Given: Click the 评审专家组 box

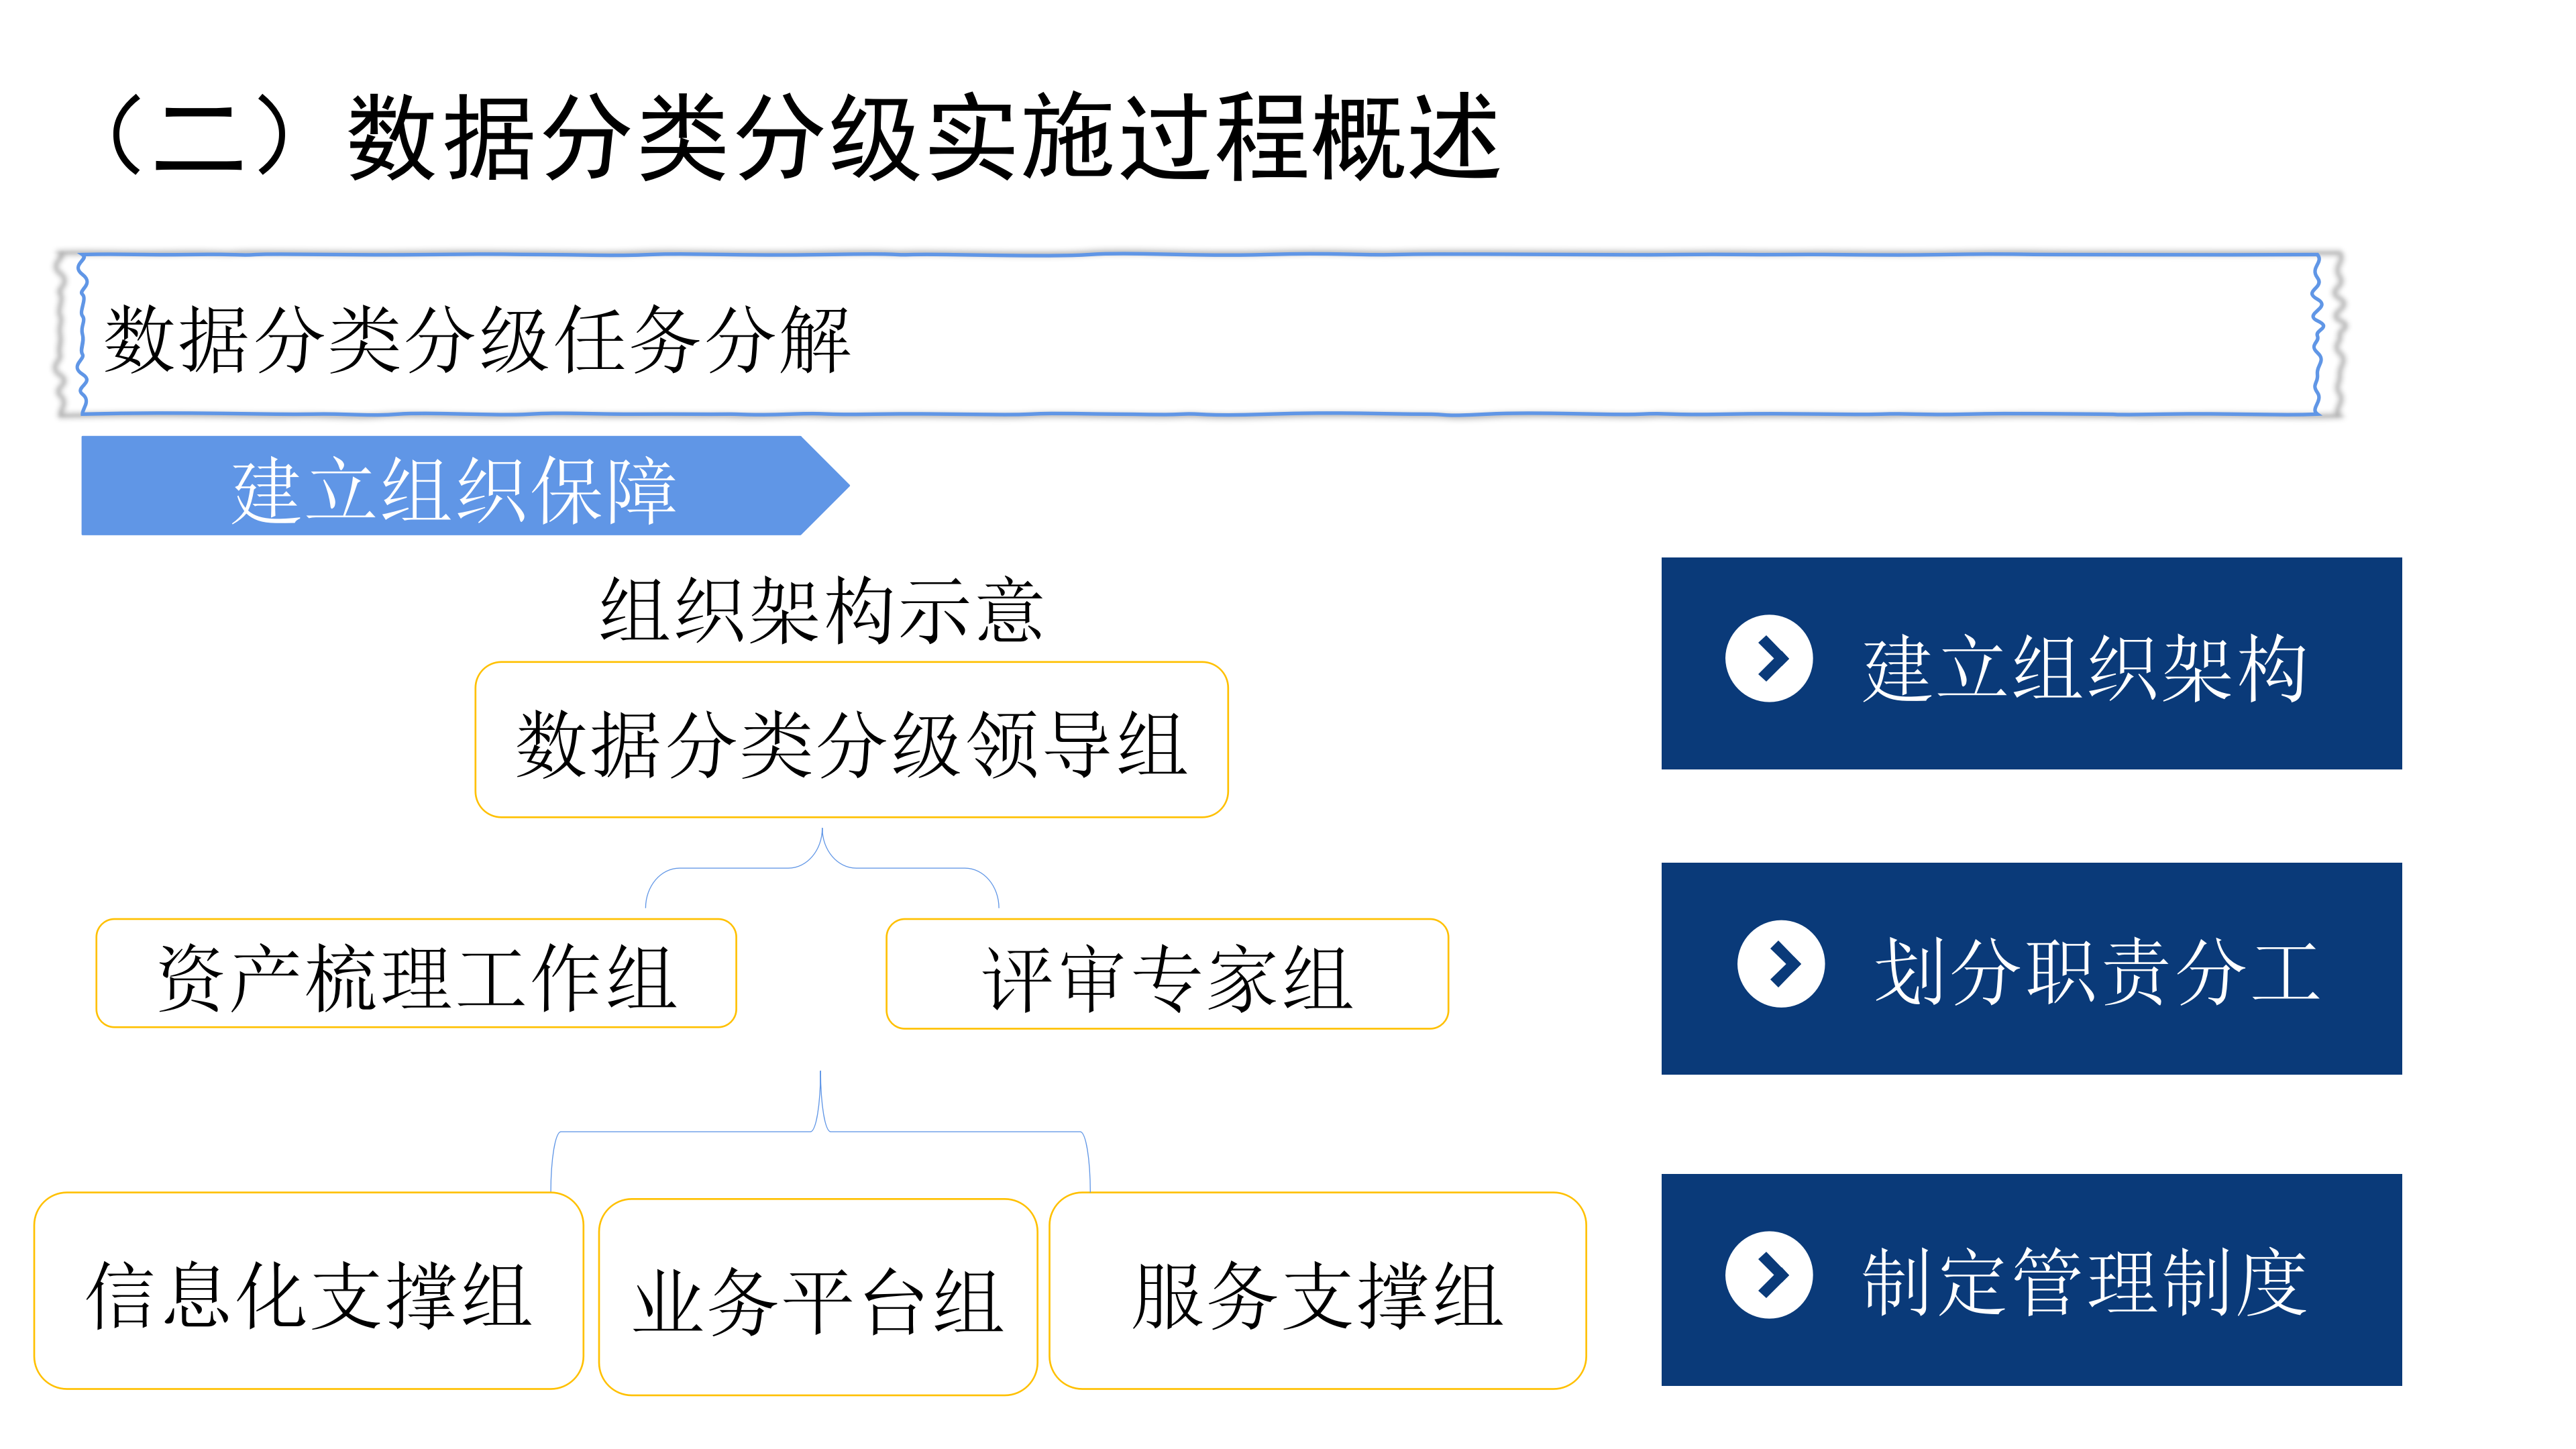Looking at the screenshot, I should click(1167, 974).
